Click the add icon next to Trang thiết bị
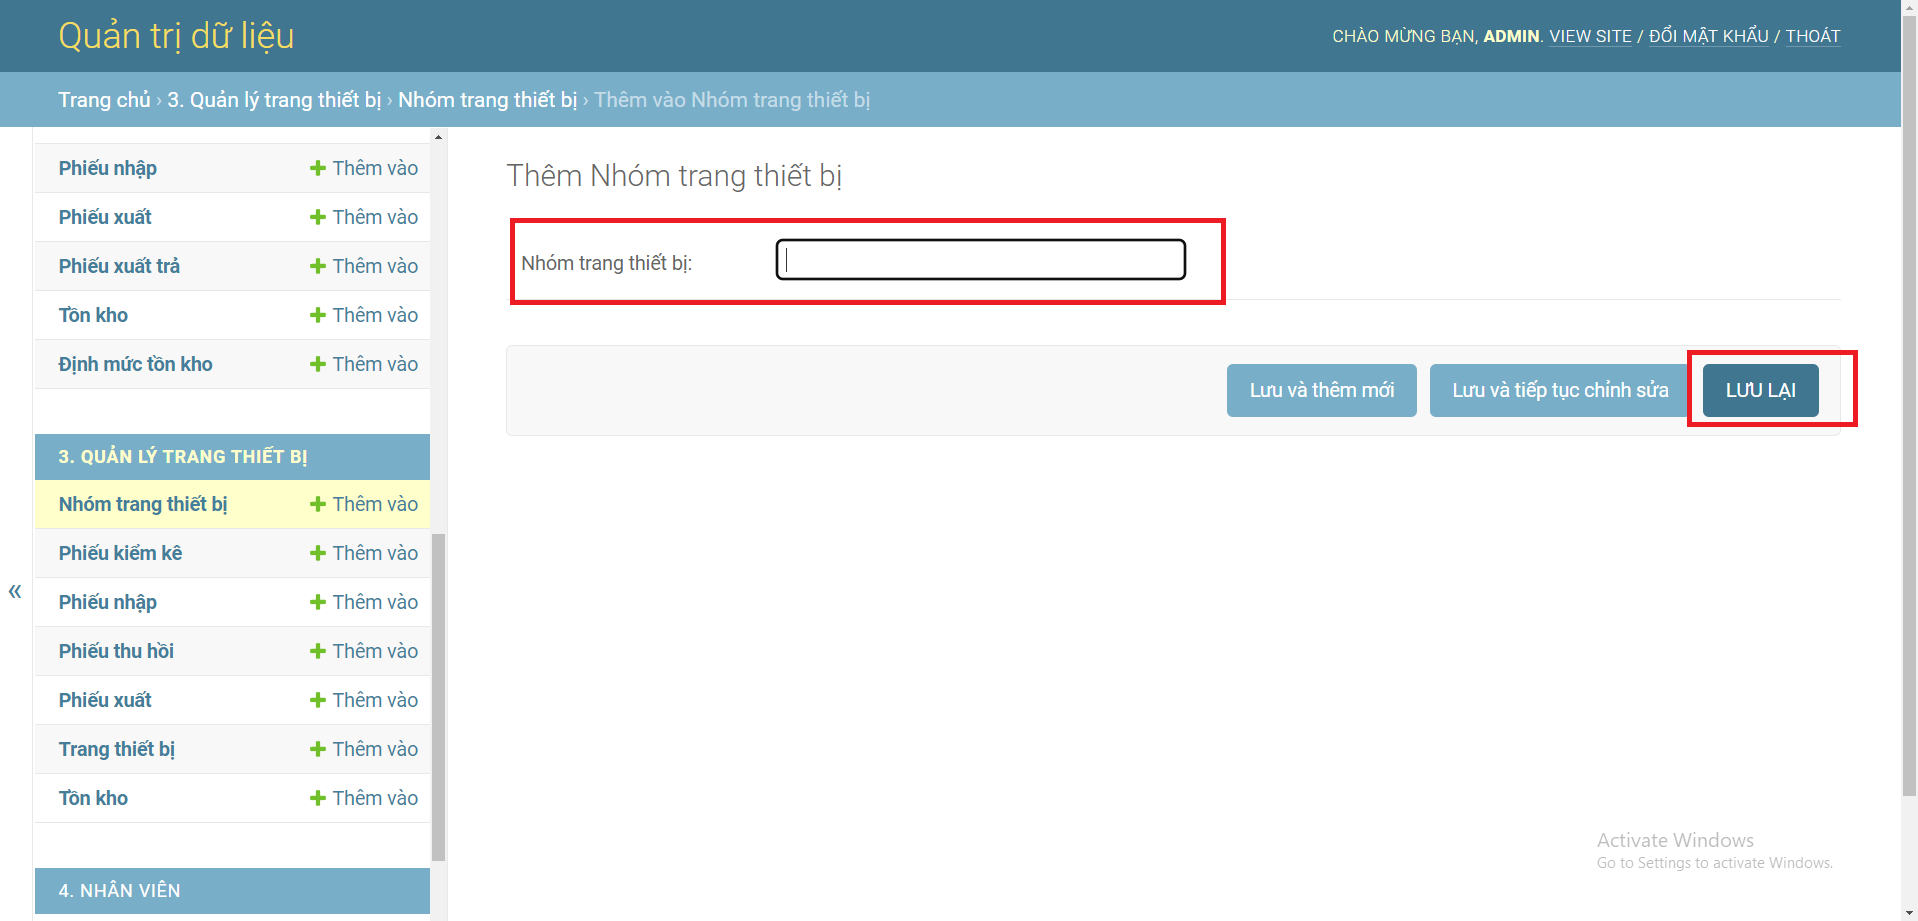The image size is (1918, 921). [x=318, y=749]
